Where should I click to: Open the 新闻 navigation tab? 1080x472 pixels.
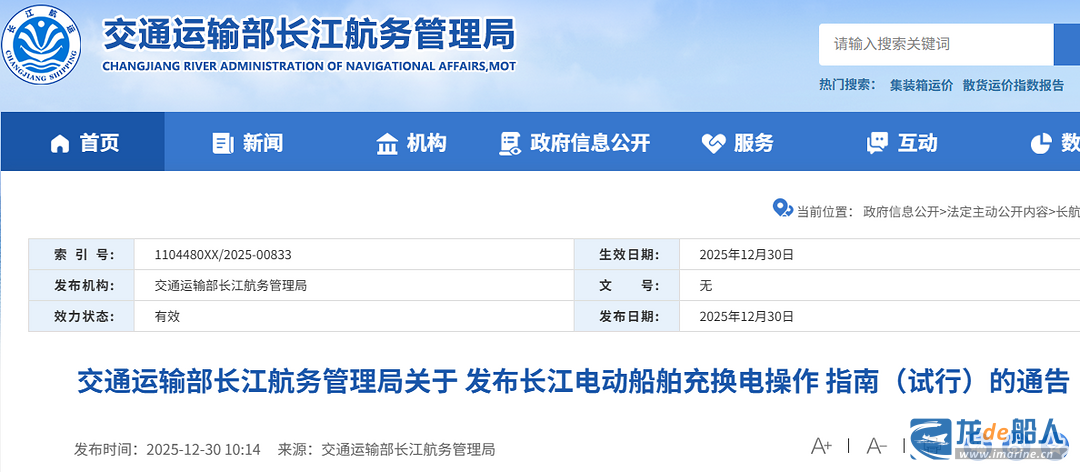point(262,143)
